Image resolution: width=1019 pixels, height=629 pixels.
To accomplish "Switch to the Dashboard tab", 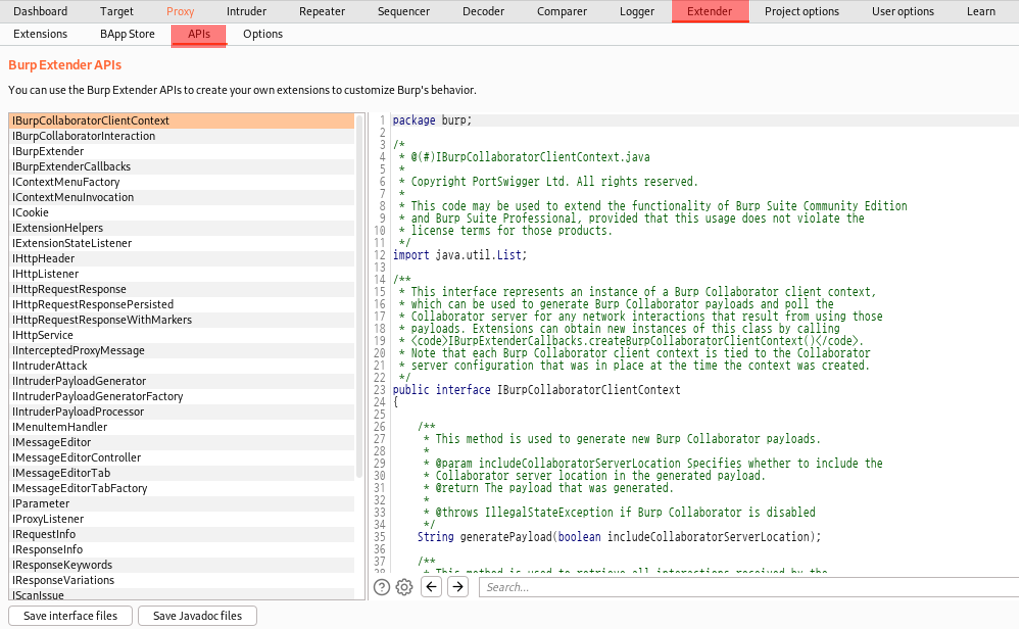I will (40, 11).
